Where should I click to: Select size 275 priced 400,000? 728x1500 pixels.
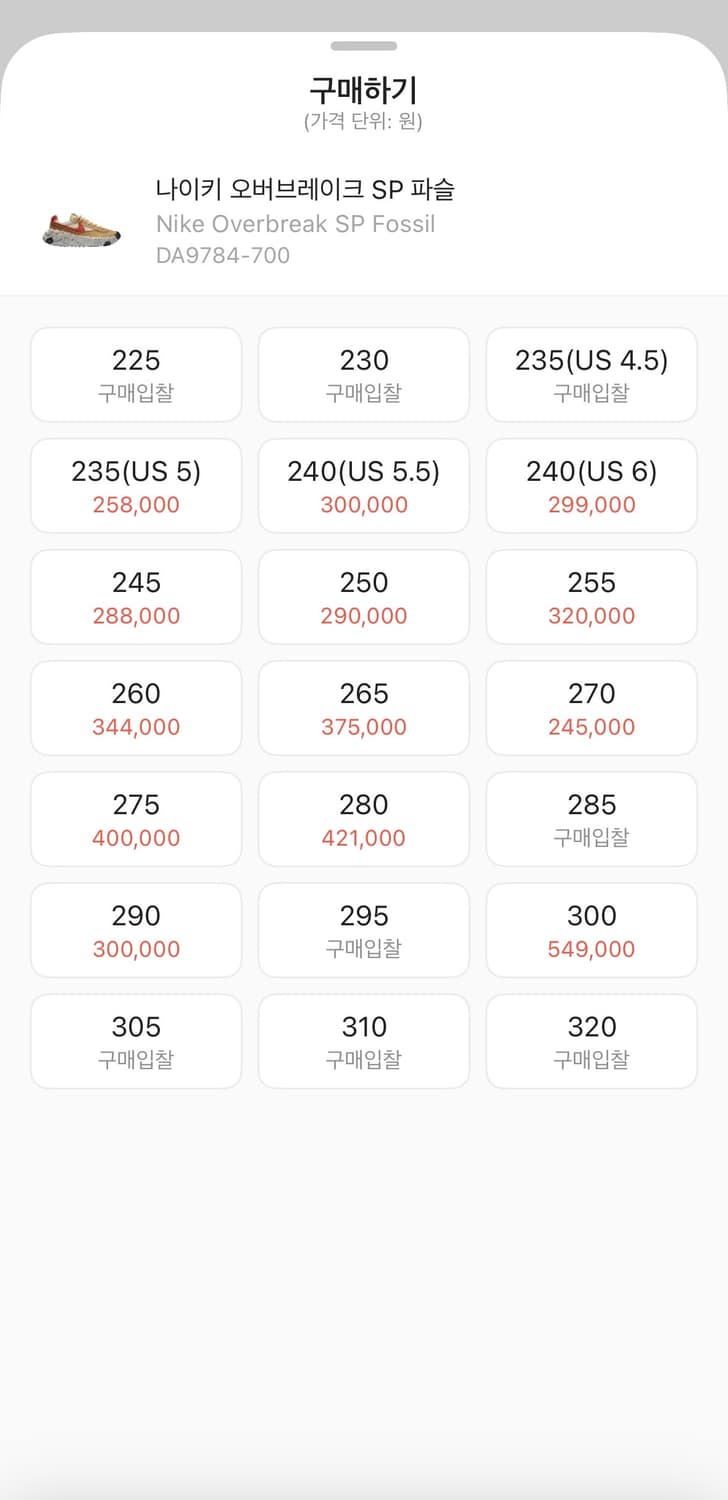pos(136,819)
